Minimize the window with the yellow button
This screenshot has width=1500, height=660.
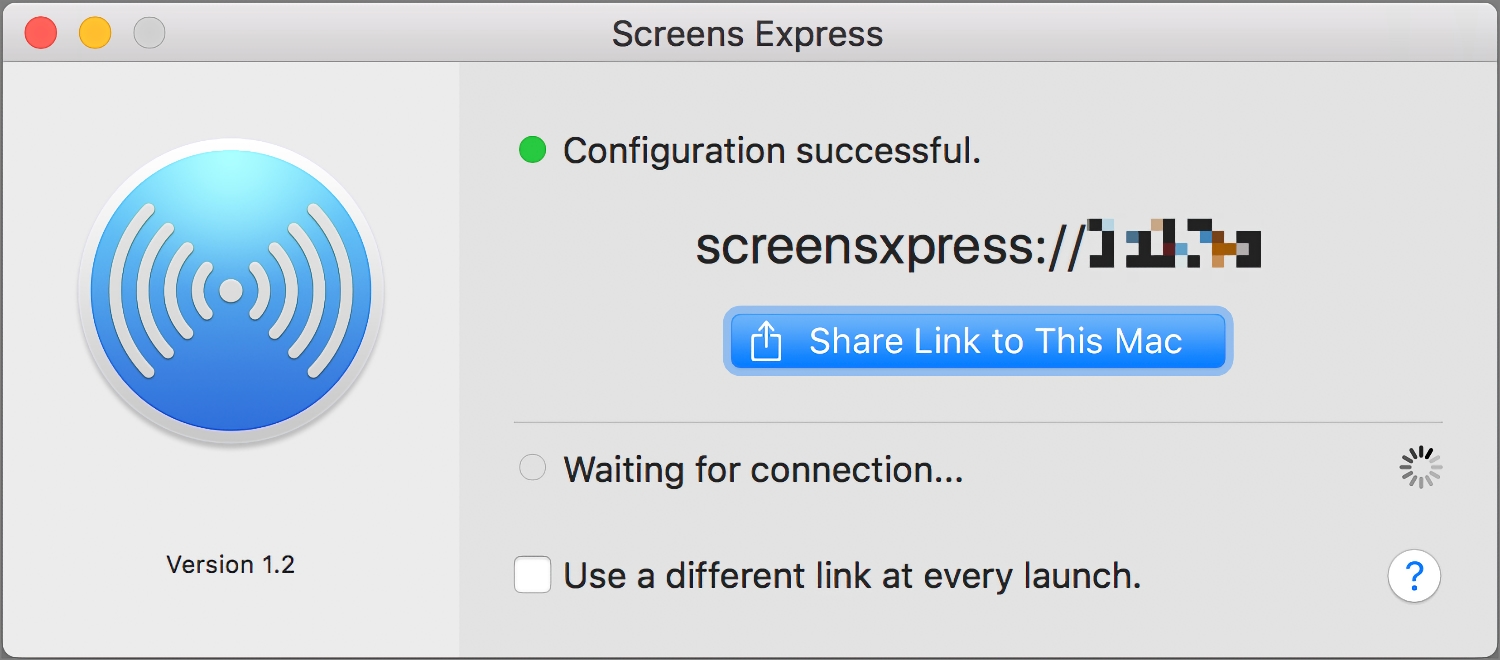click(95, 33)
